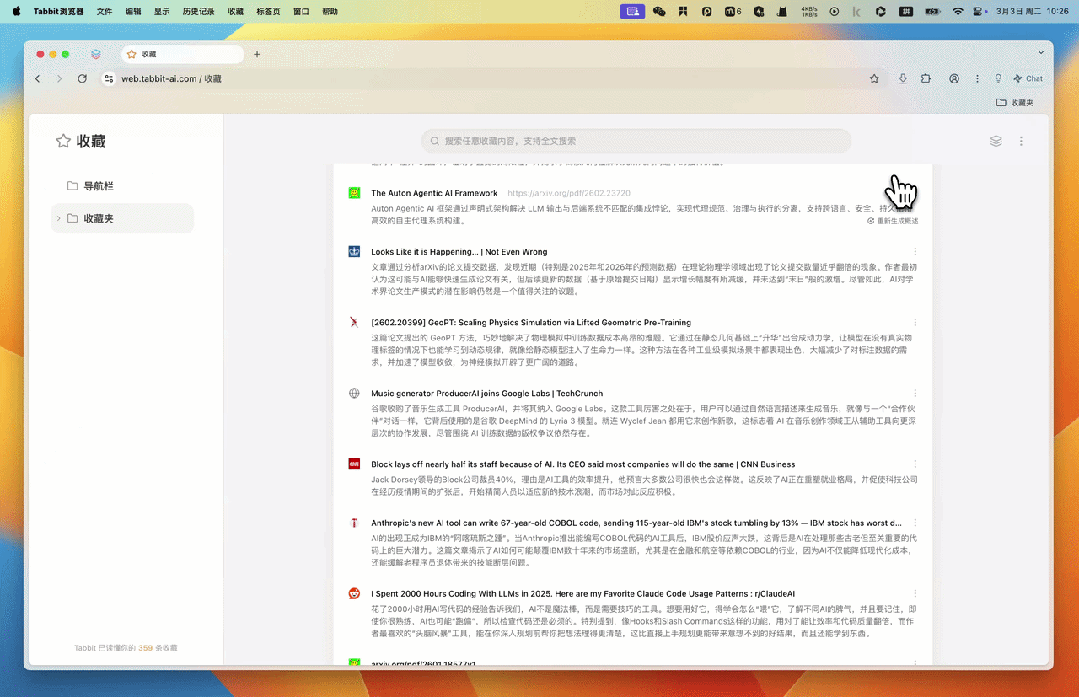
Task: Click 重新生成概述 under the Auton entry
Action: click(892, 220)
